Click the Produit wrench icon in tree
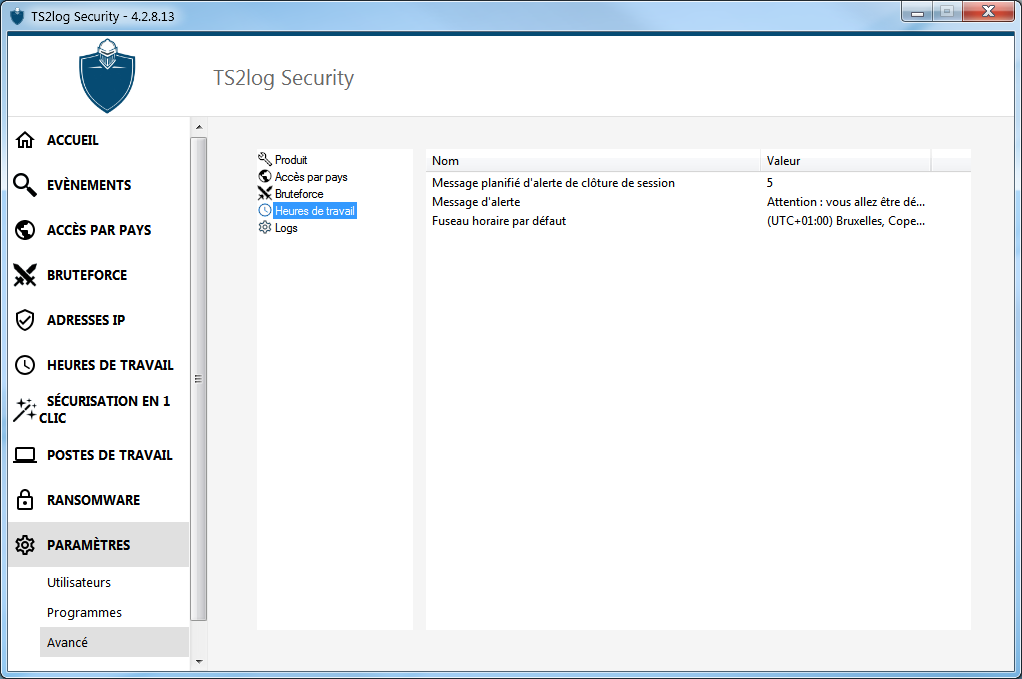1022x679 pixels. pos(265,159)
